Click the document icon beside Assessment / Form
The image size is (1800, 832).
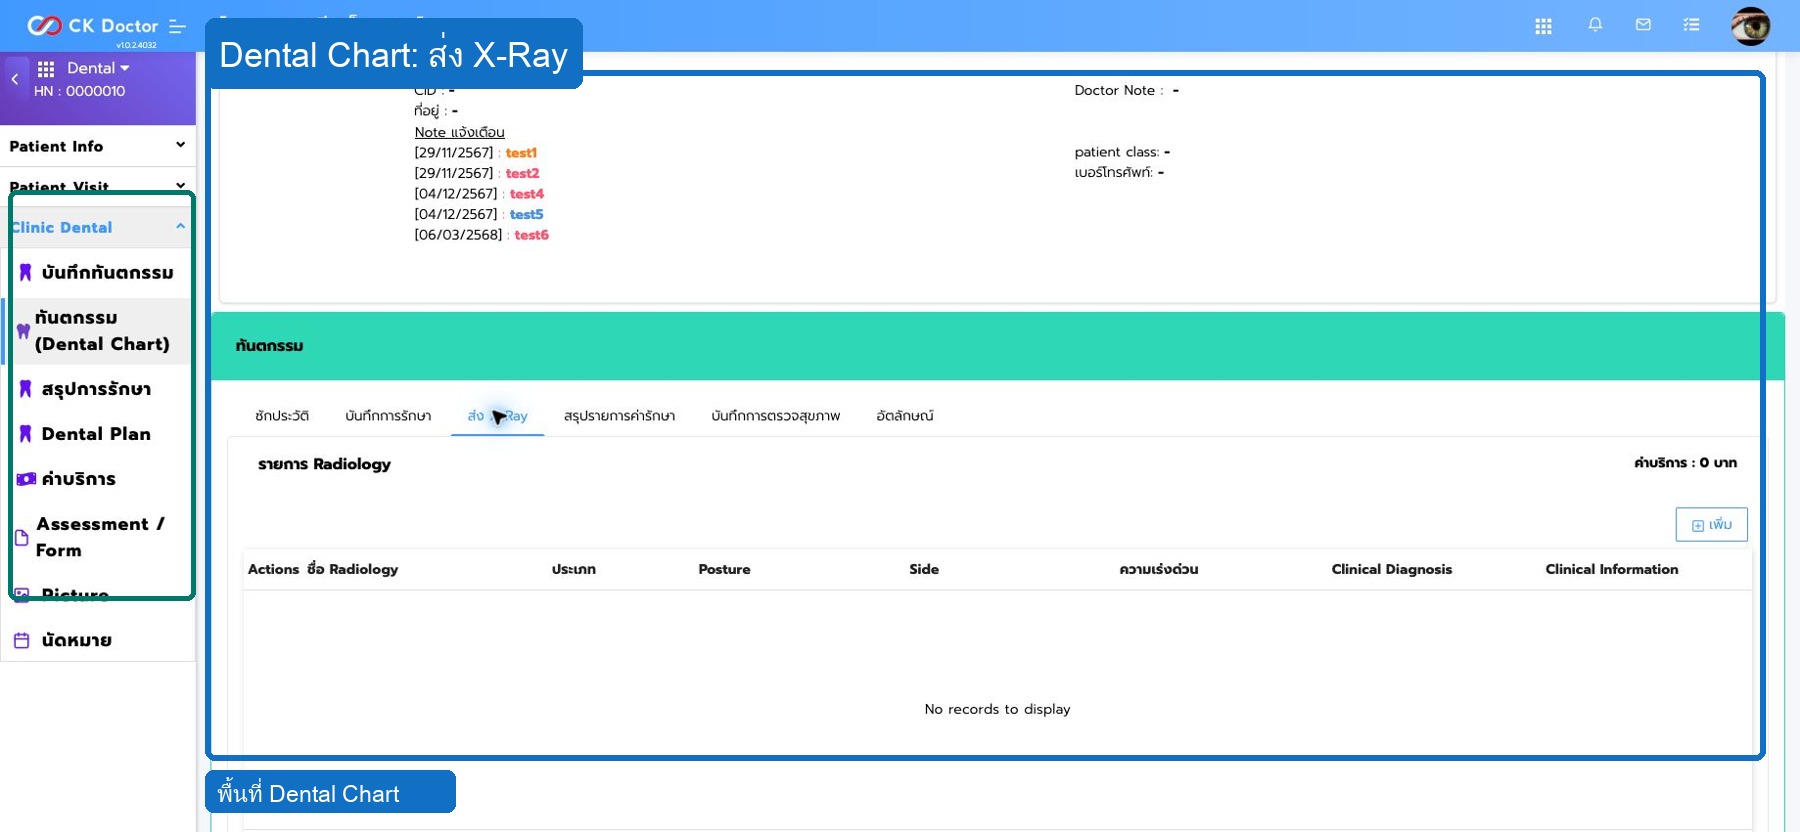click(x=21, y=537)
